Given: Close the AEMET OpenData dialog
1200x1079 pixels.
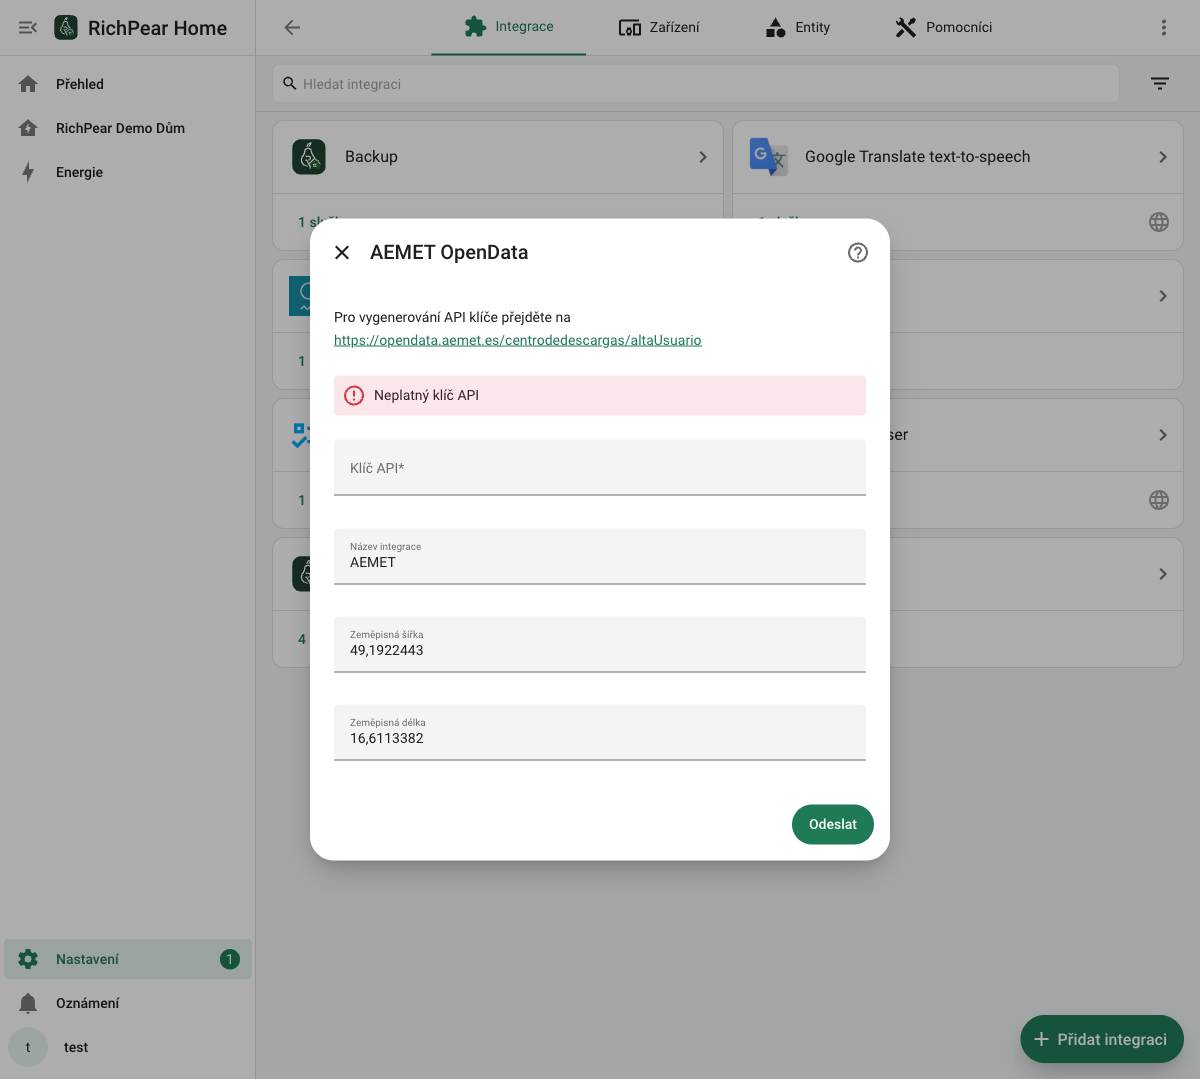Looking at the screenshot, I should pos(342,253).
